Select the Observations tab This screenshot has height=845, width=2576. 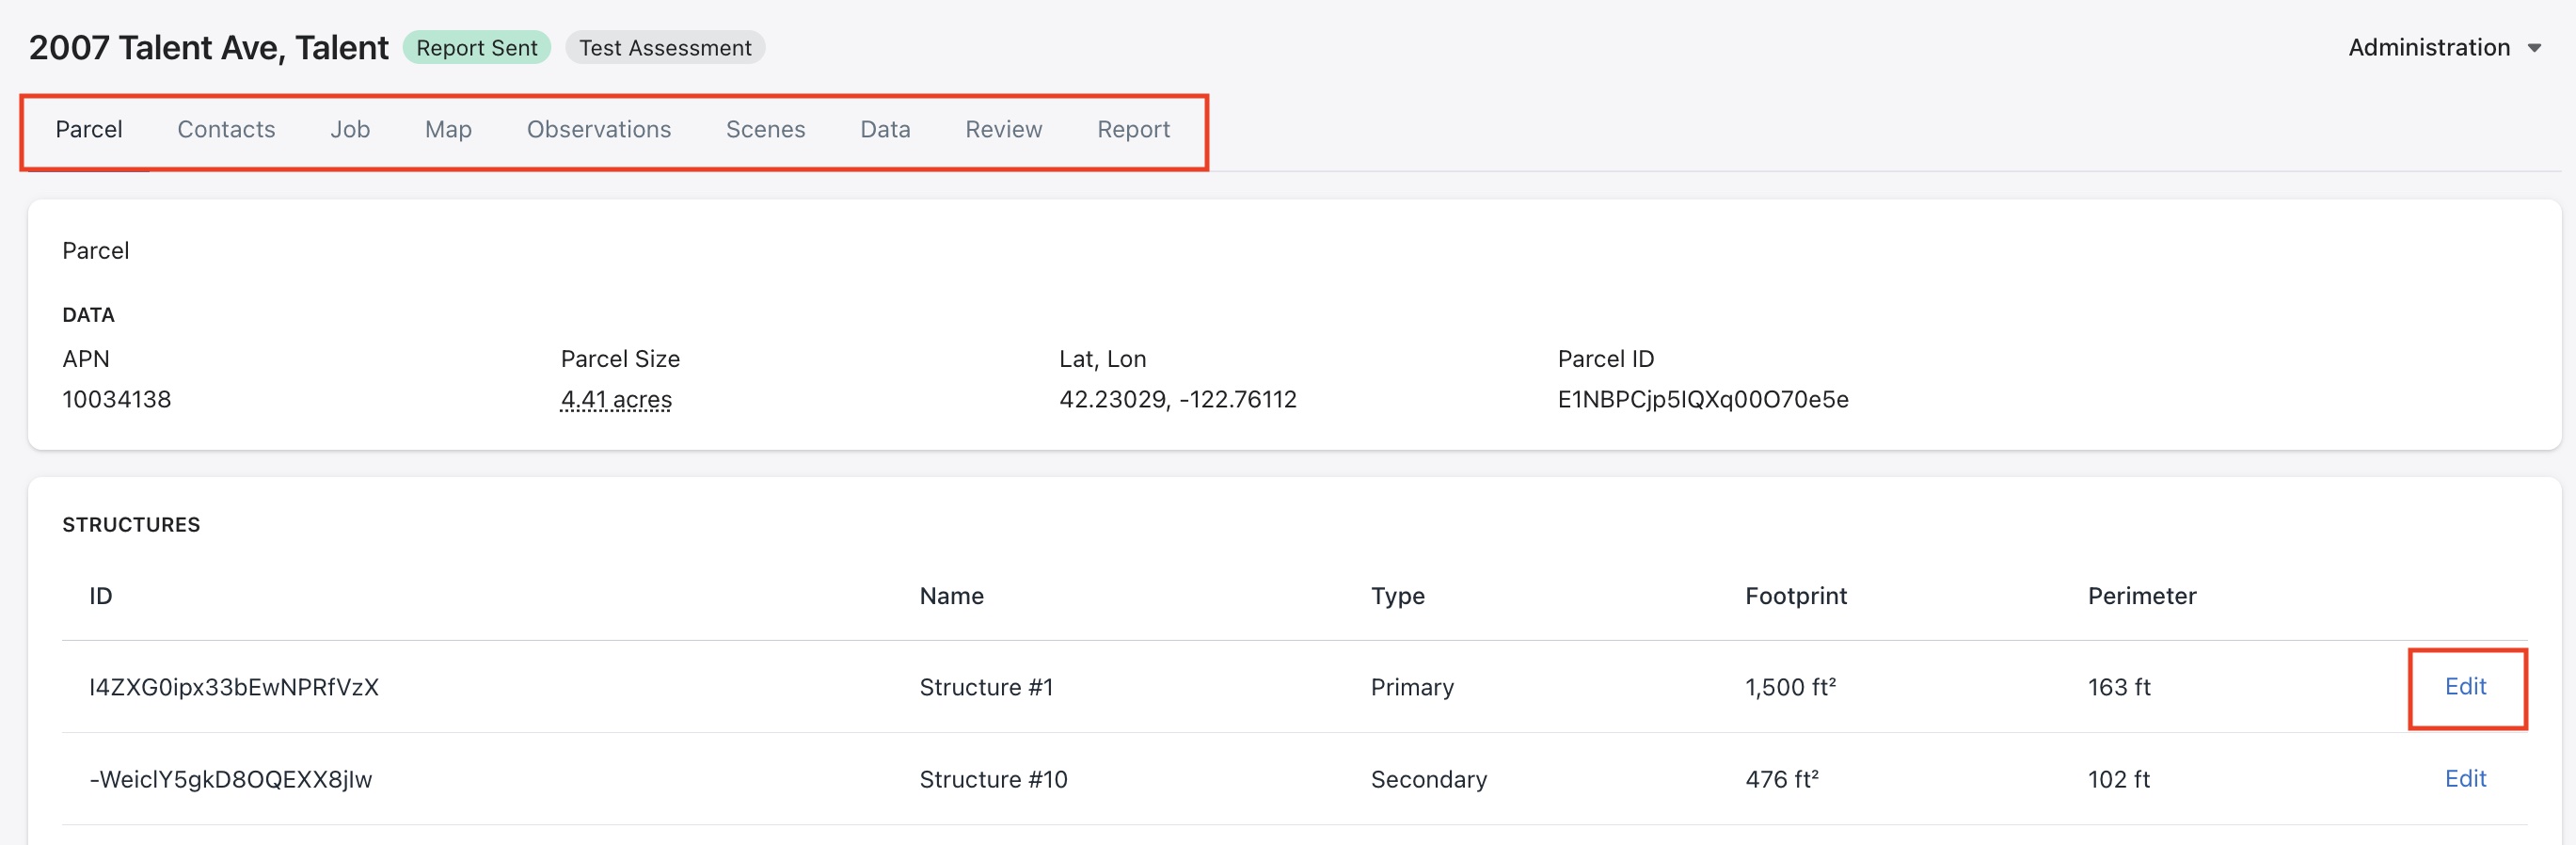(x=598, y=129)
